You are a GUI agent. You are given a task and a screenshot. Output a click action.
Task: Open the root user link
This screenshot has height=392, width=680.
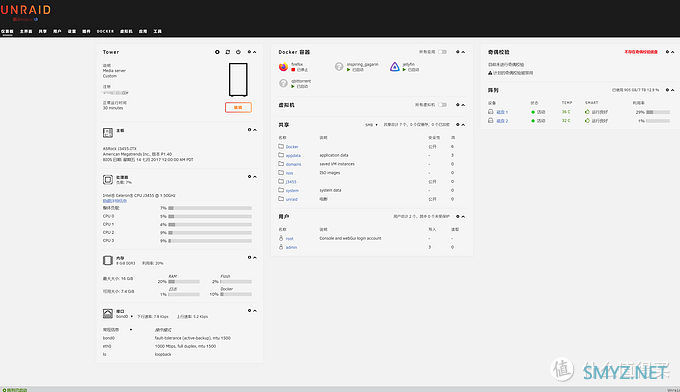click(290, 238)
